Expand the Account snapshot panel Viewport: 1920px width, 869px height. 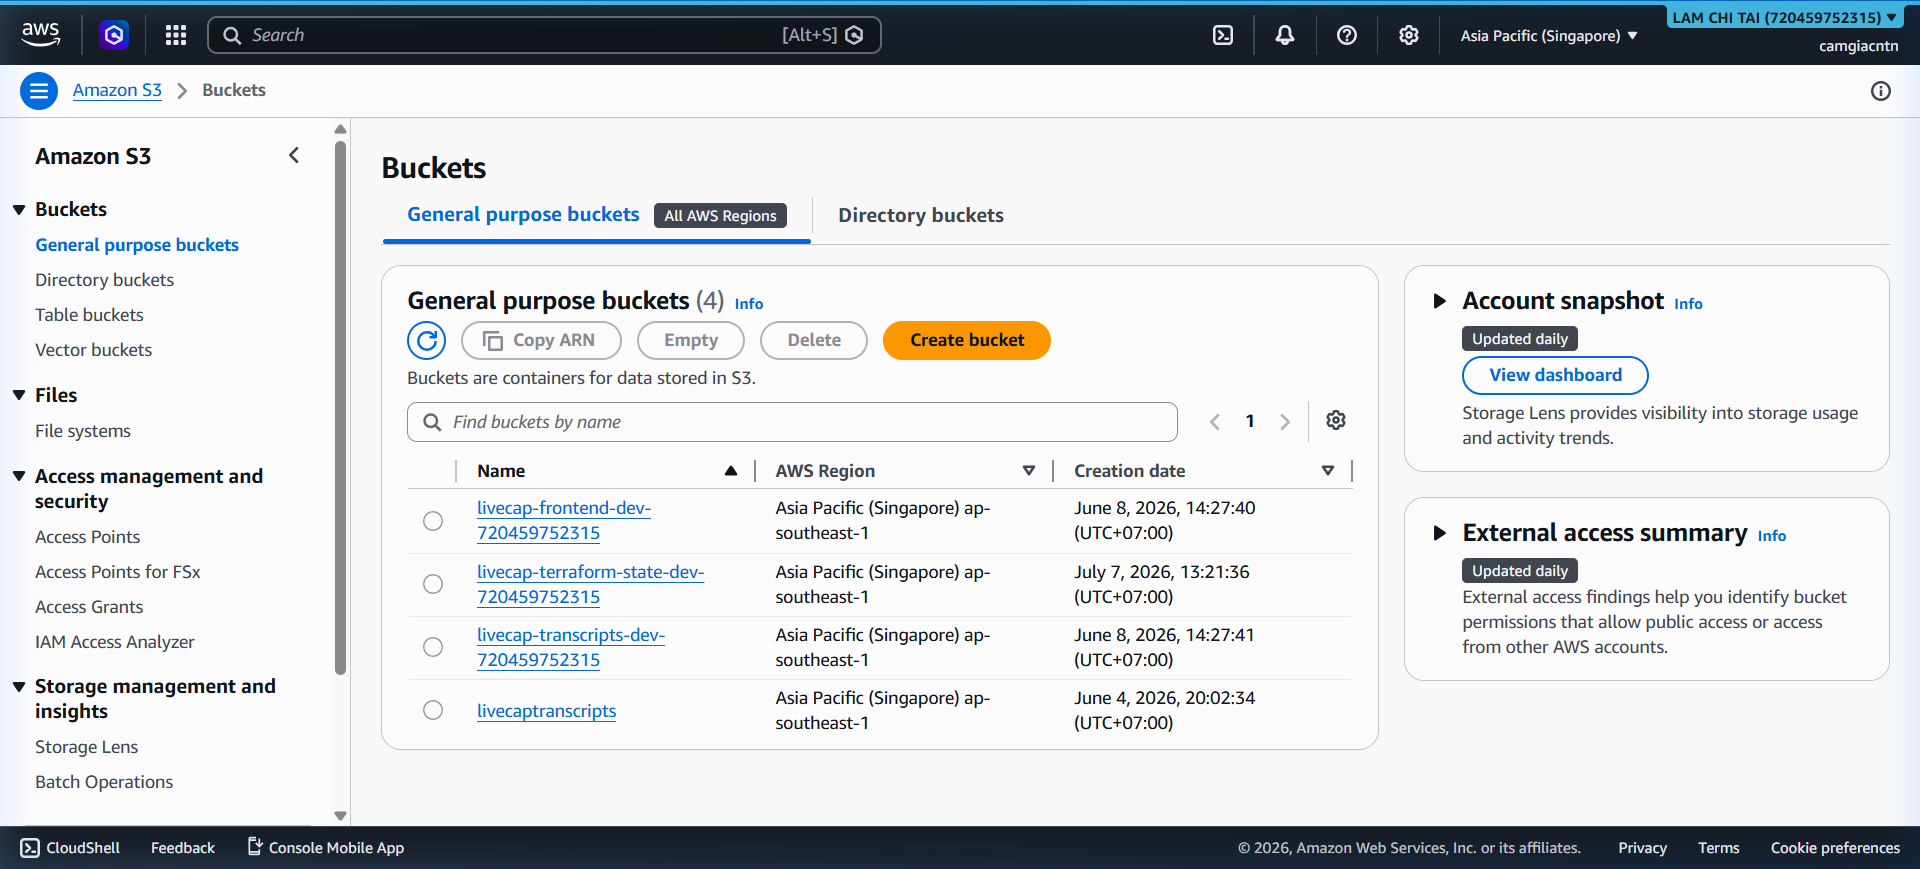(1440, 301)
